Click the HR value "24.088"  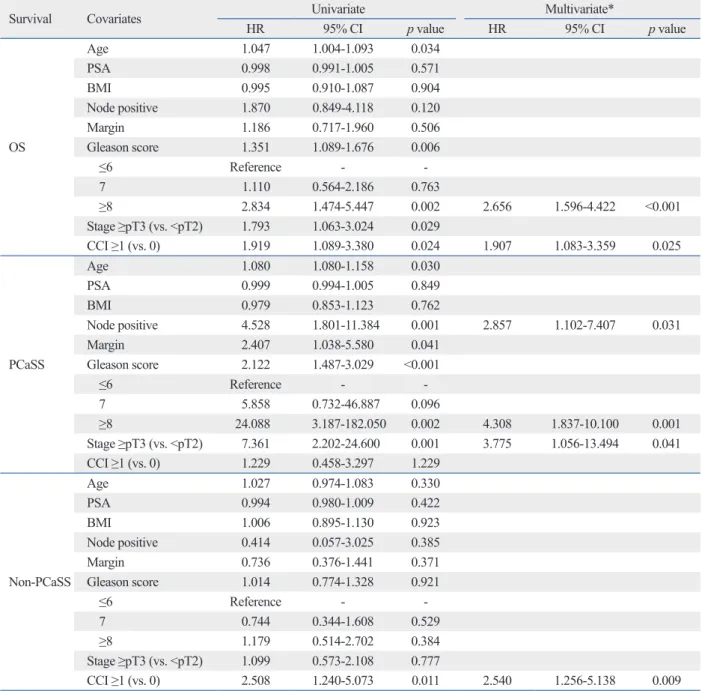[x=253, y=424]
